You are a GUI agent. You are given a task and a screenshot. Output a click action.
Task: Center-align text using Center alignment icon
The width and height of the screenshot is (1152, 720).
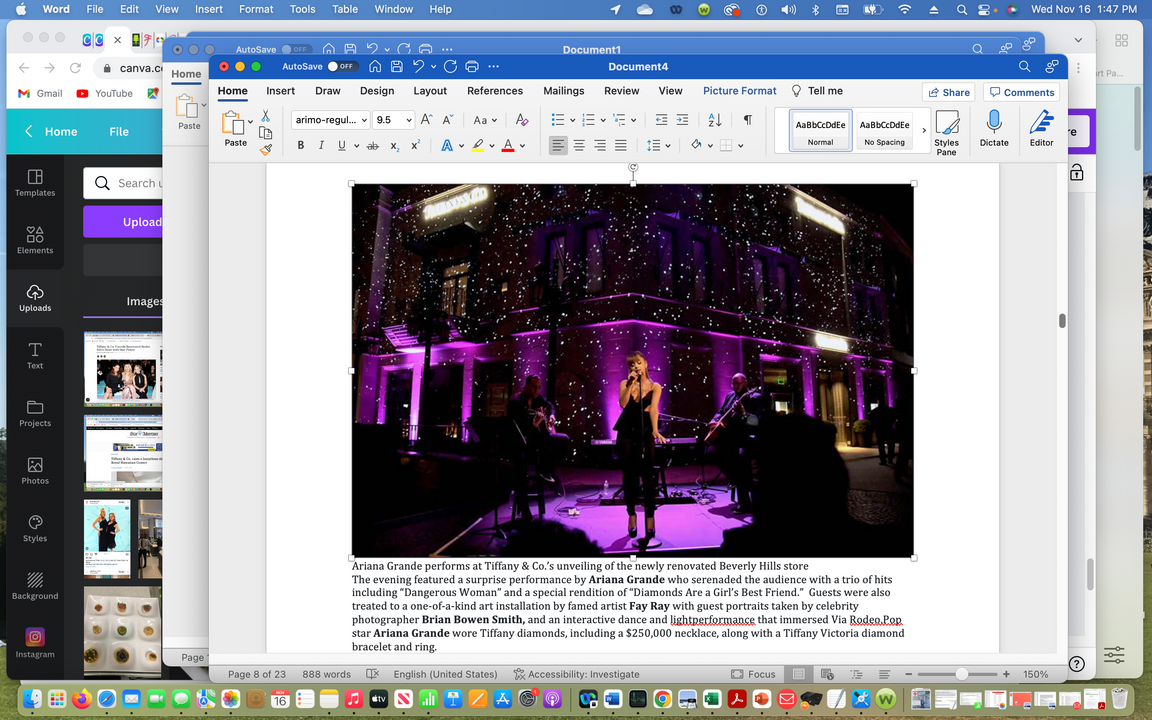[579, 146]
